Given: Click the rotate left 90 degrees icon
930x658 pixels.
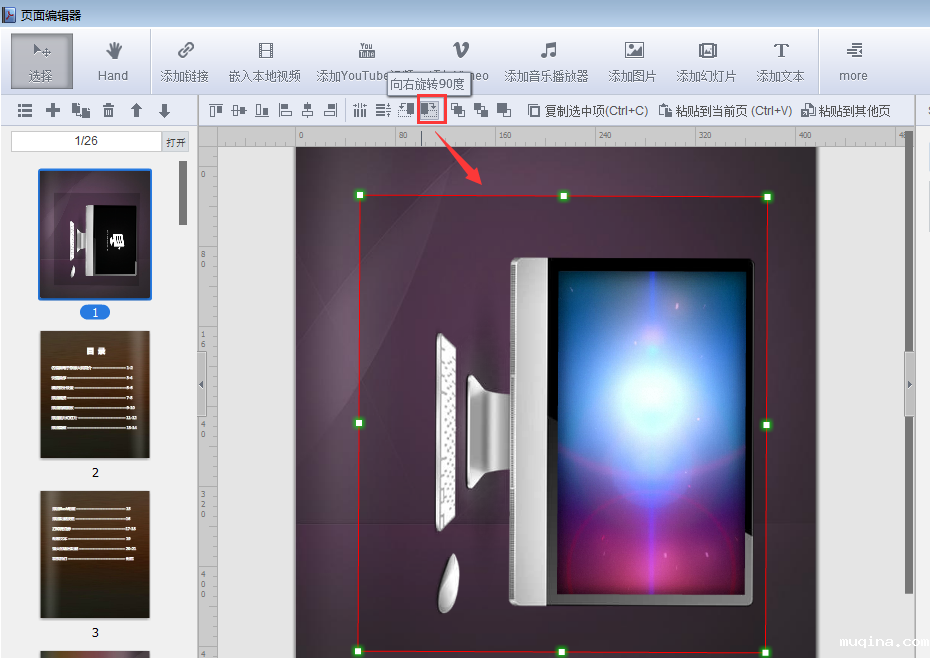Looking at the screenshot, I should (406, 111).
